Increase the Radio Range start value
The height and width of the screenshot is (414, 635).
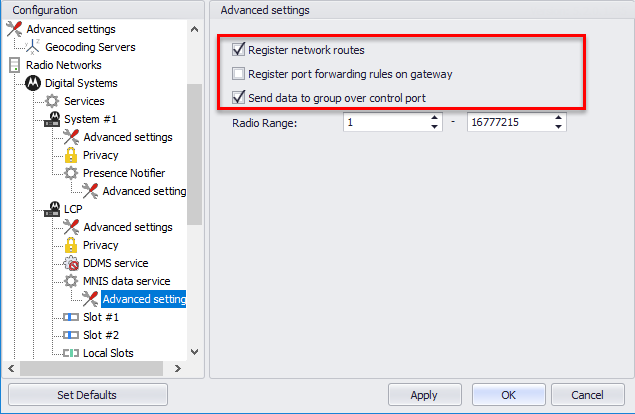(434, 118)
